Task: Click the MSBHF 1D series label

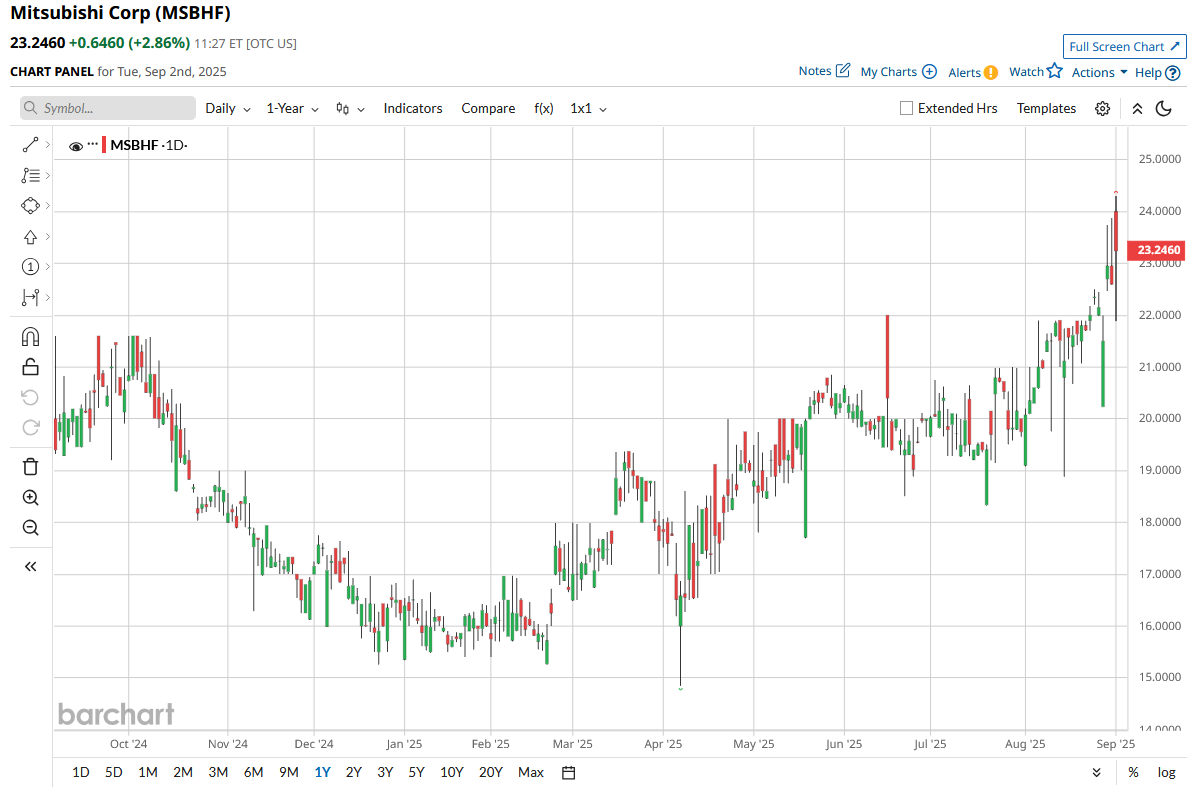Action: click(149, 145)
